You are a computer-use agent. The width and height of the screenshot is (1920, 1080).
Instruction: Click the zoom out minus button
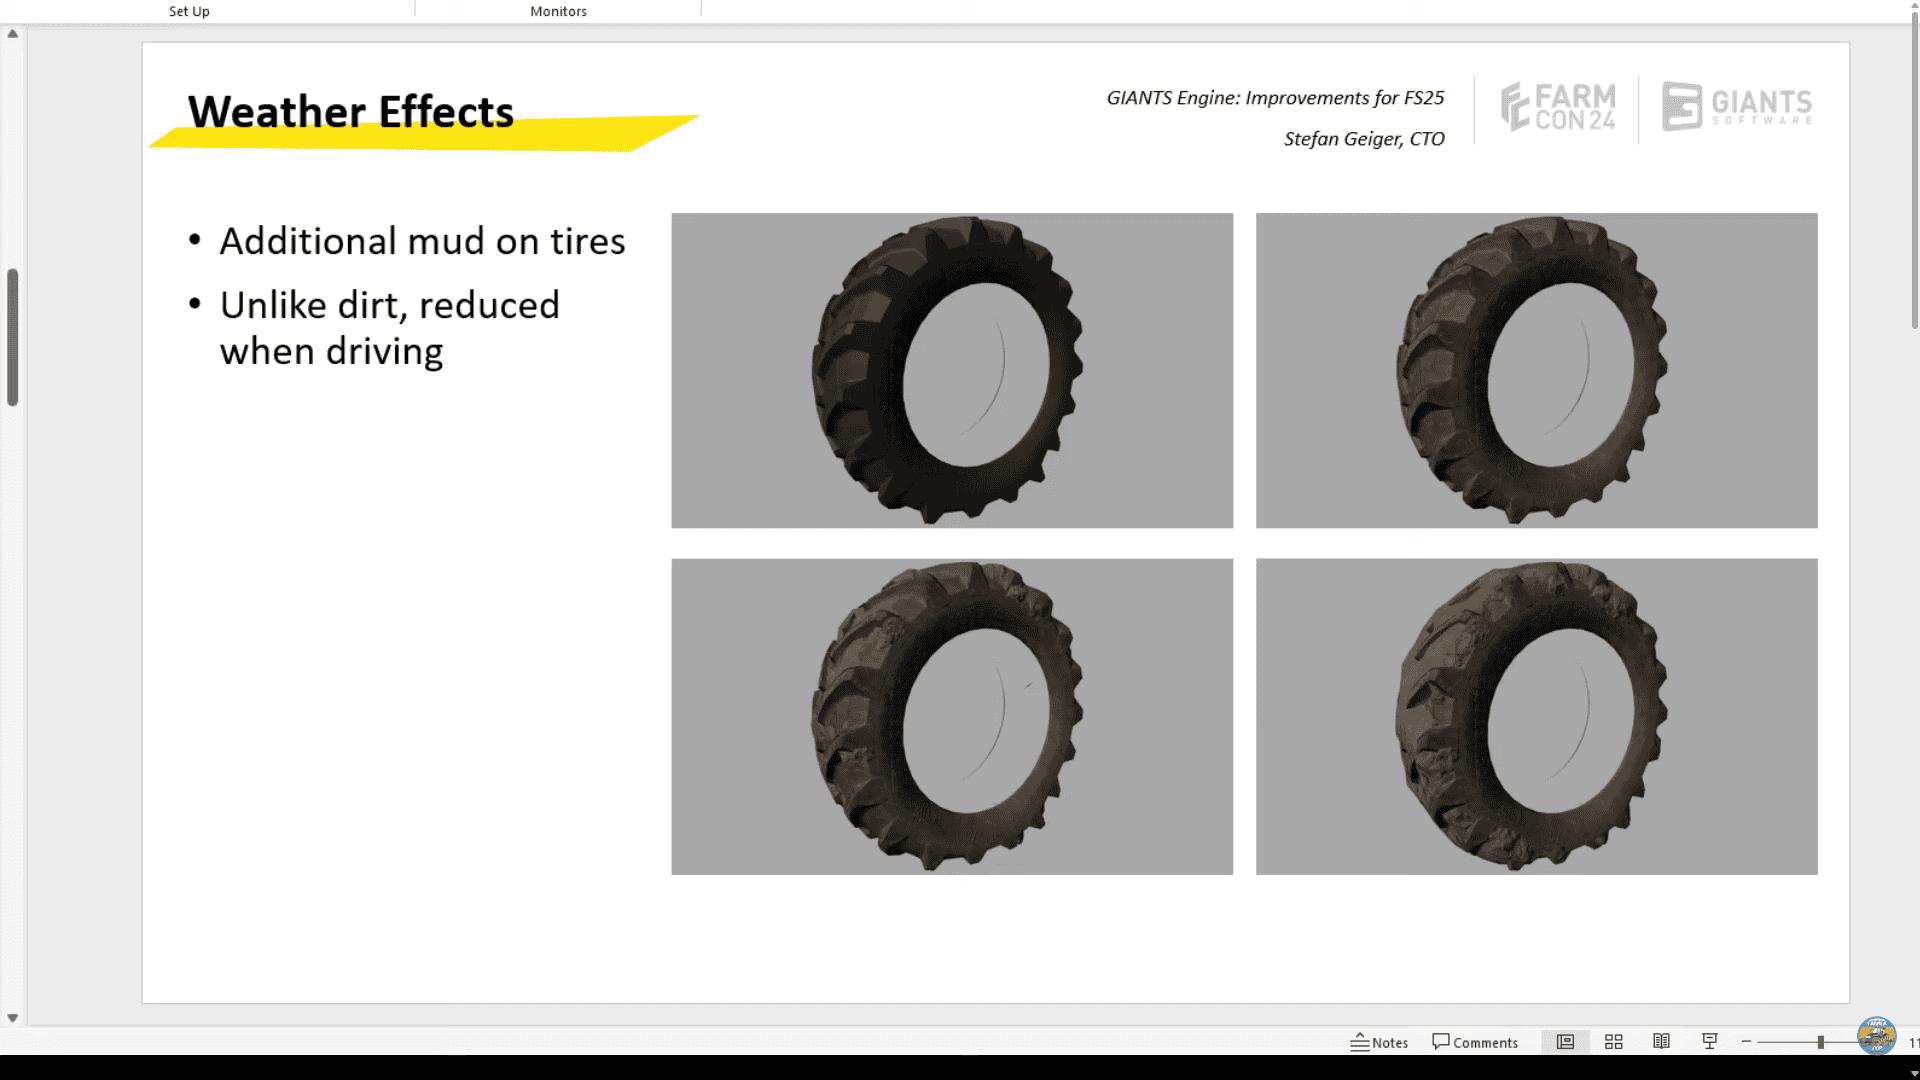pyautogui.click(x=1746, y=1042)
